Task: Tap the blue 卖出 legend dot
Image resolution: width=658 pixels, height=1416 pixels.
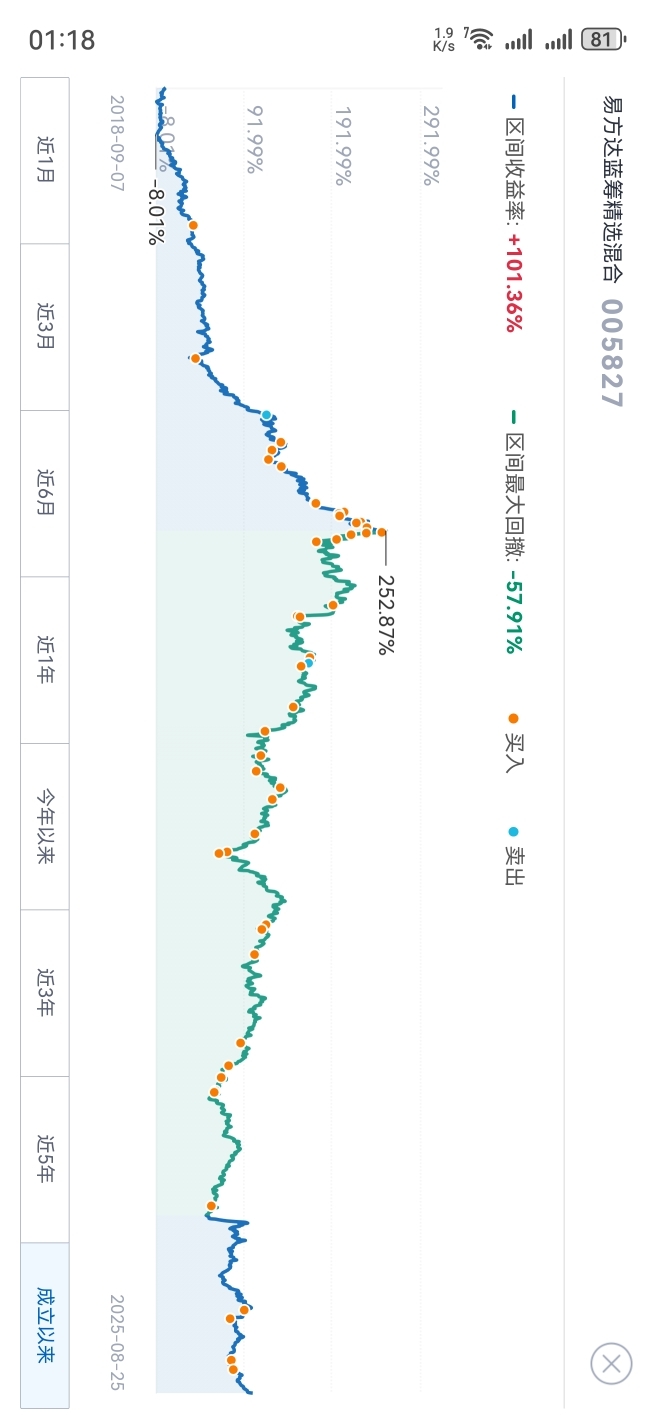Action: 514,832
